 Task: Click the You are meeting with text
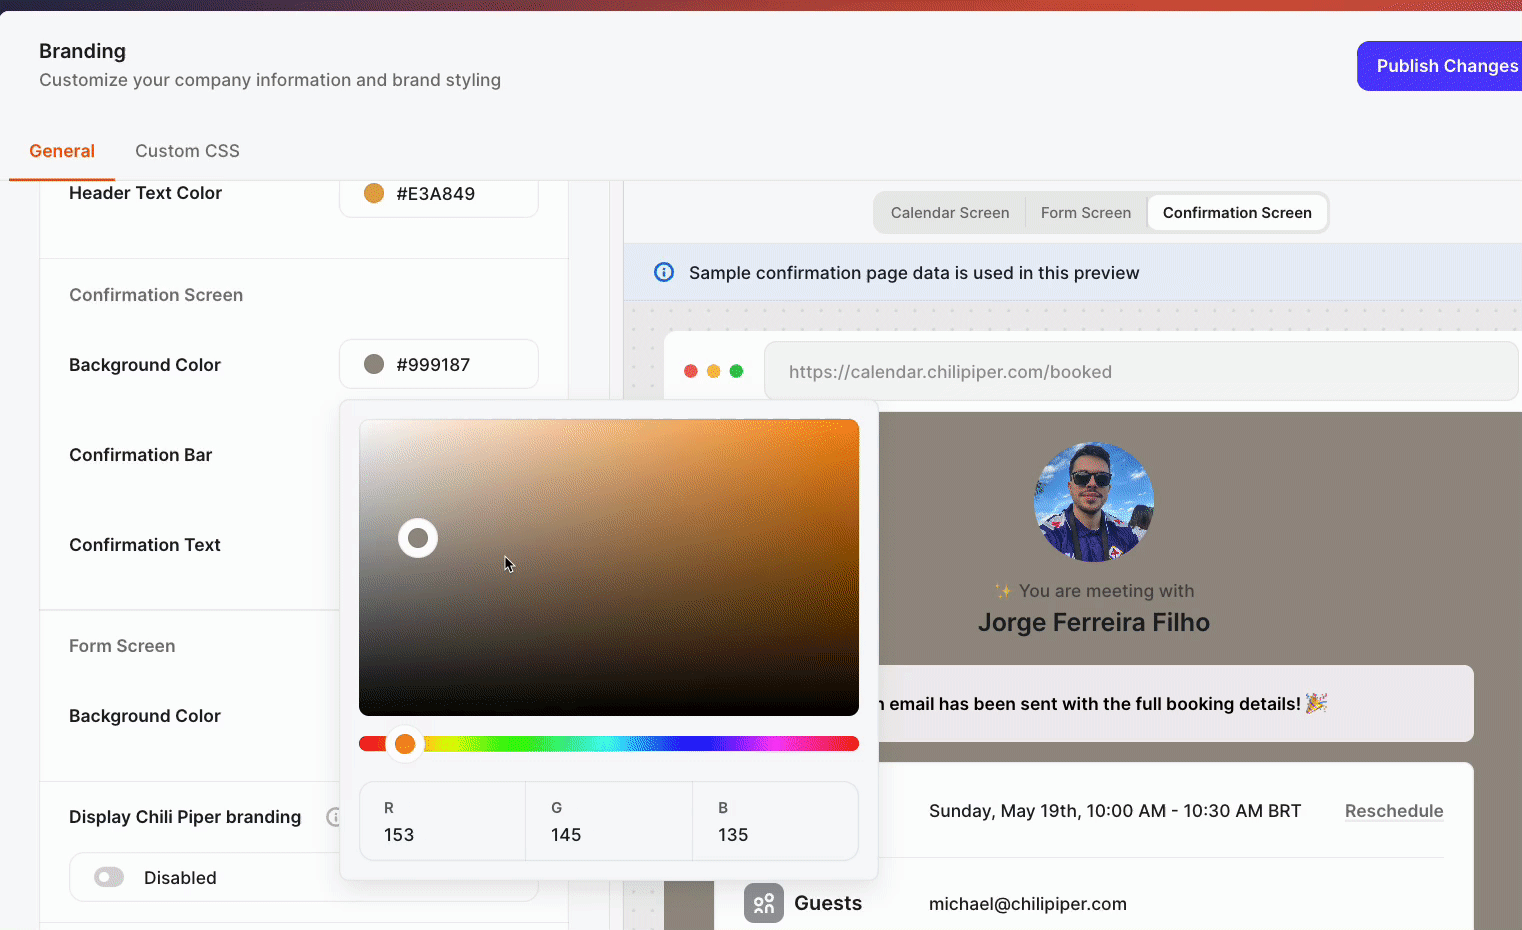click(1106, 591)
